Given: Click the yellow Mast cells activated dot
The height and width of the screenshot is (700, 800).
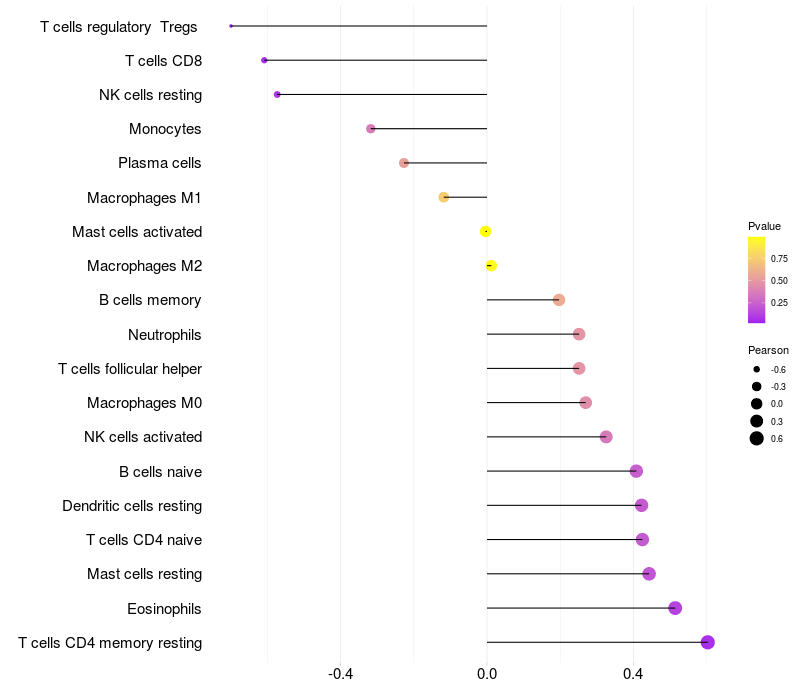Looking at the screenshot, I should click(x=486, y=232).
